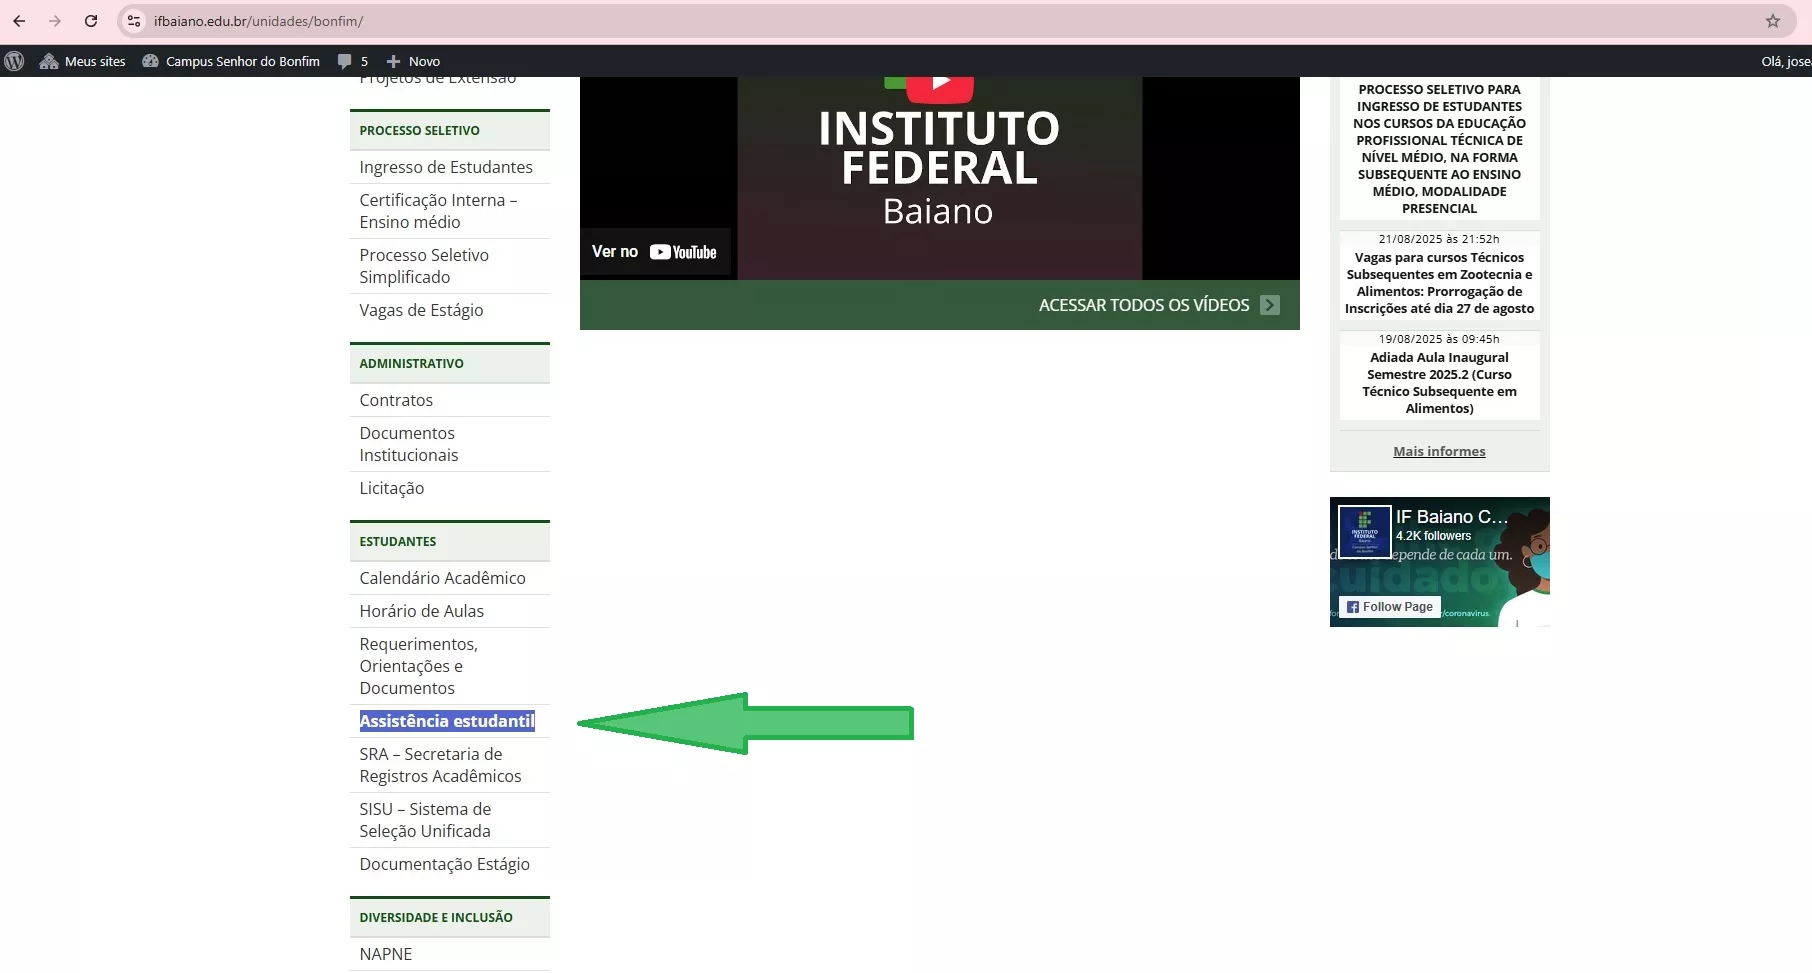Go to Calendário Acadêmico

(x=442, y=578)
